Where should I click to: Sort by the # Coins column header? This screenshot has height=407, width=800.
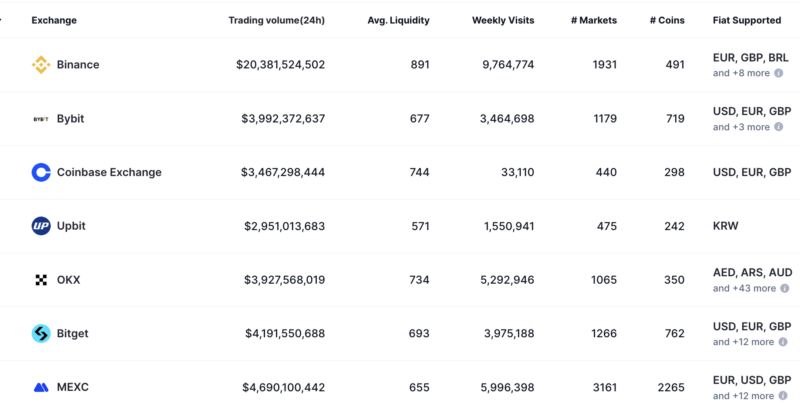(x=666, y=20)
